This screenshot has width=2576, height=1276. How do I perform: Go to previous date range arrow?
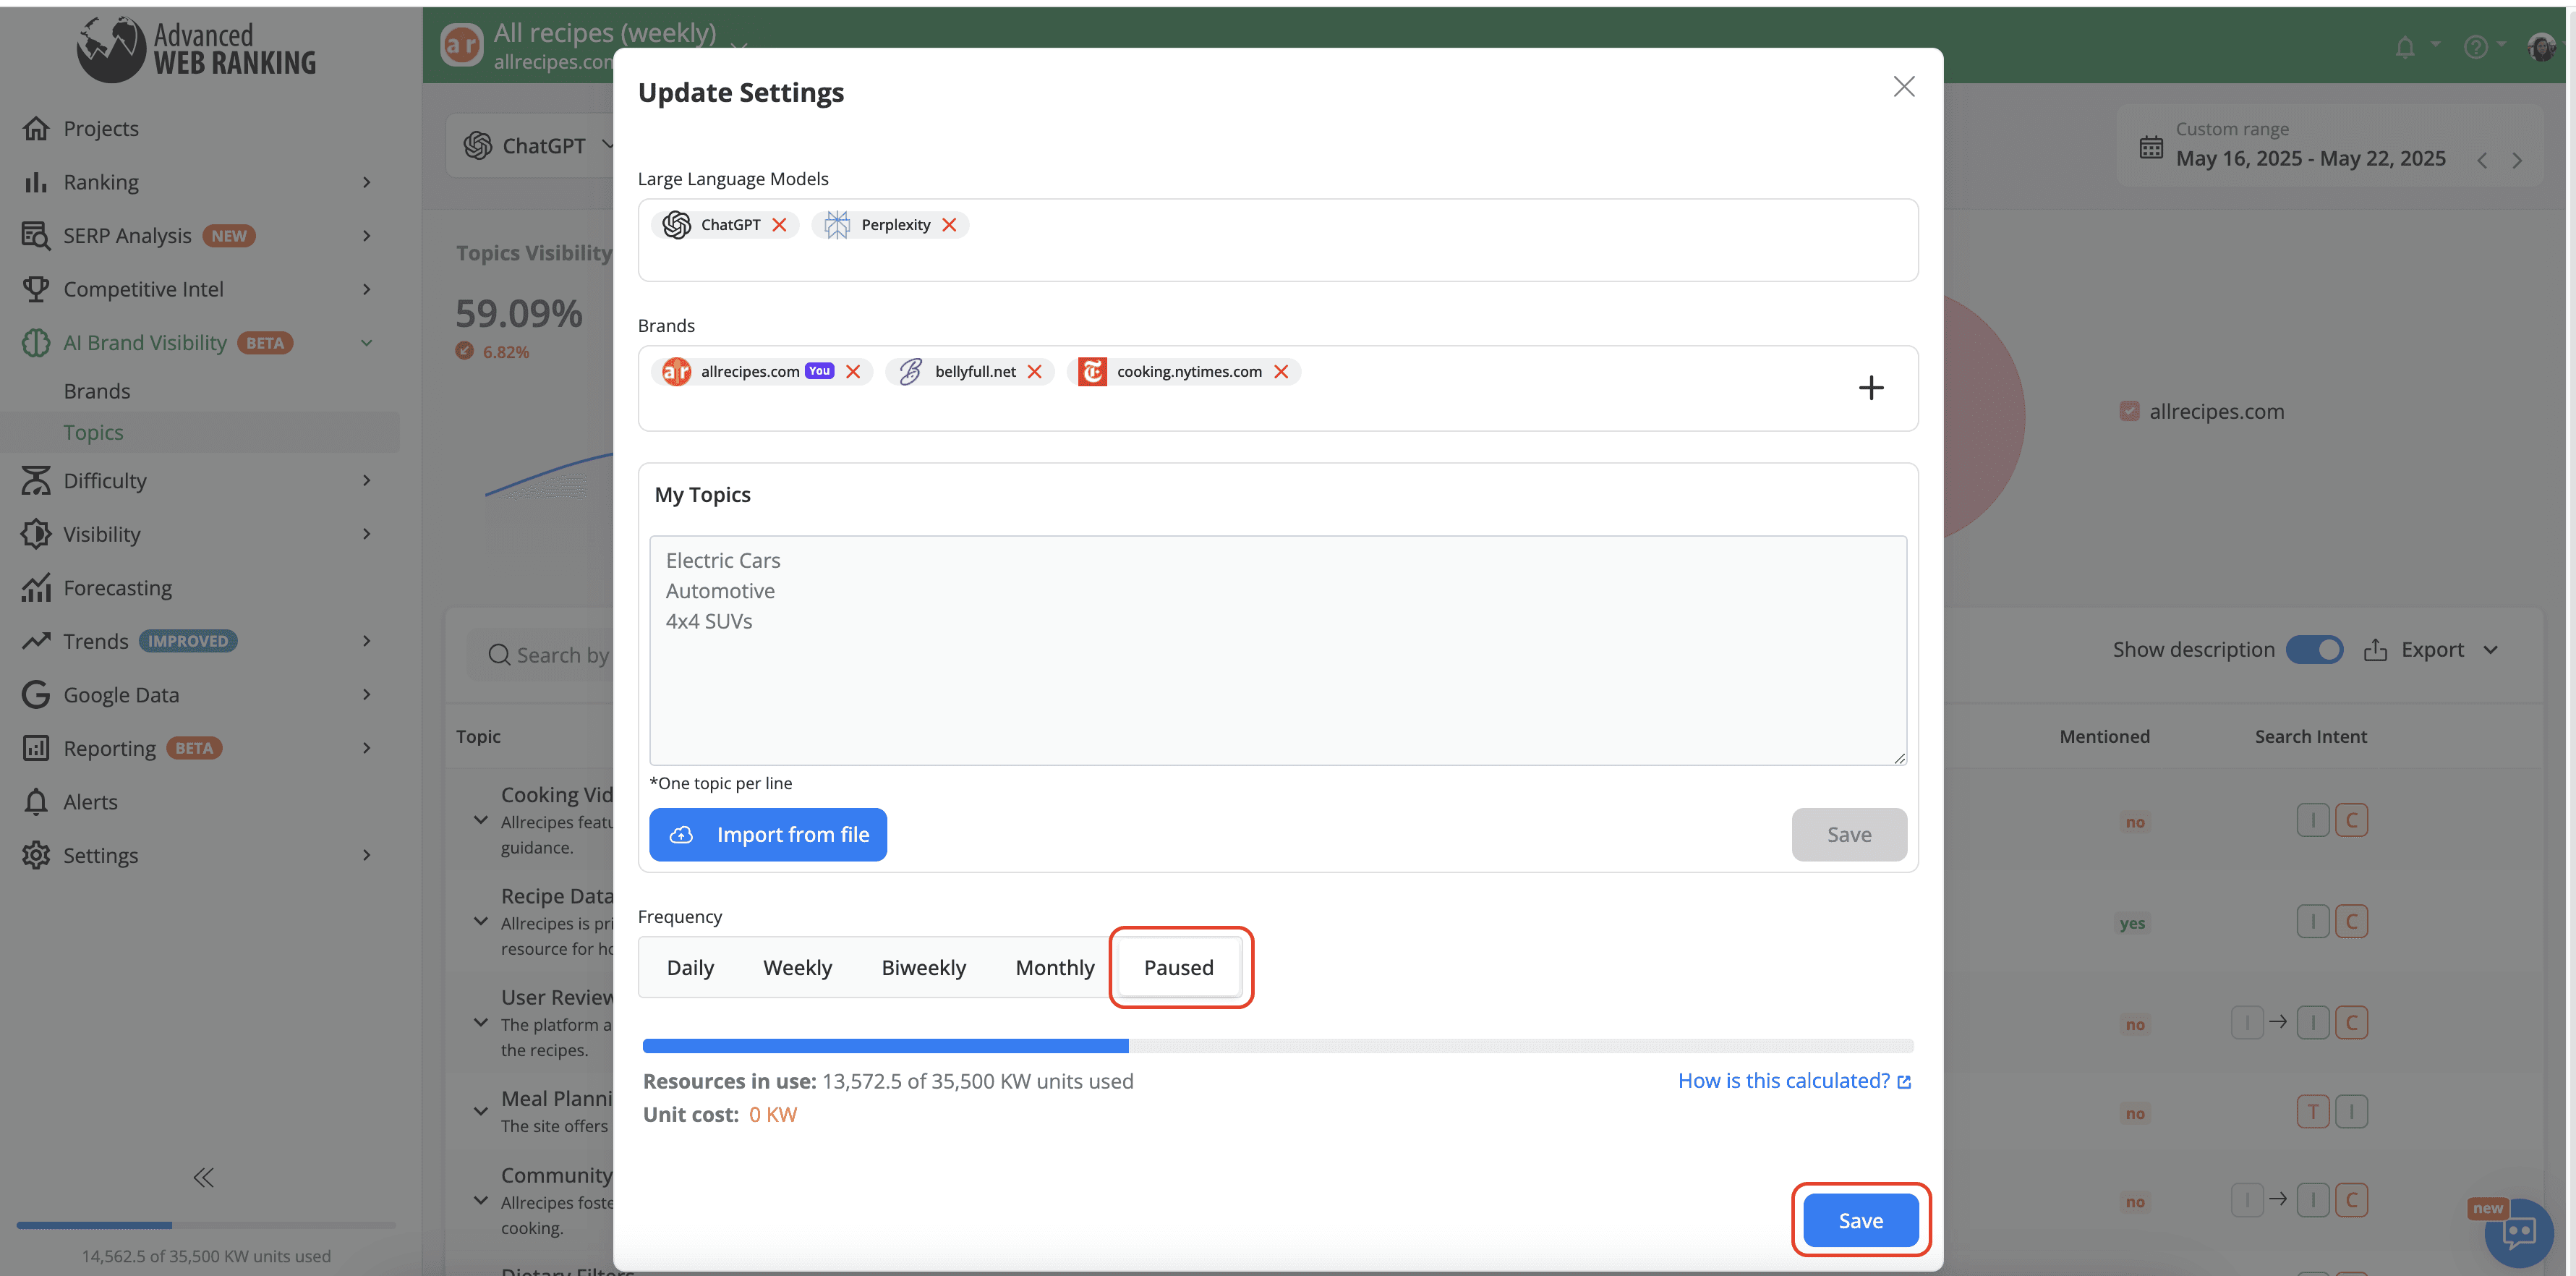click(2482, 161)
